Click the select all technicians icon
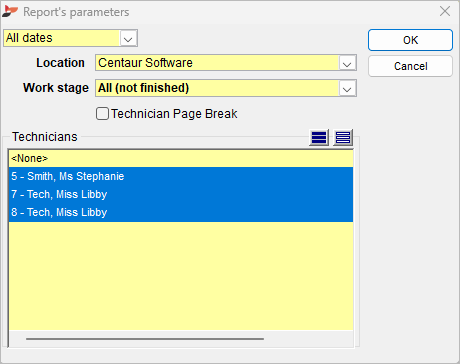The height and width of the screenshot is (364, 460). pos(319,137)
